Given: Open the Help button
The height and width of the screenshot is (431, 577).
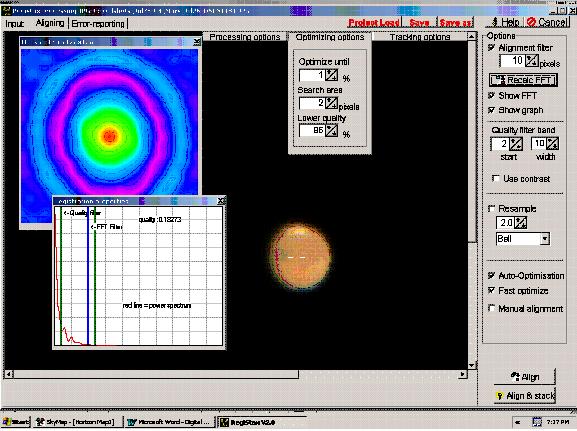Looking at the screenshot, I should pos(505,22).
